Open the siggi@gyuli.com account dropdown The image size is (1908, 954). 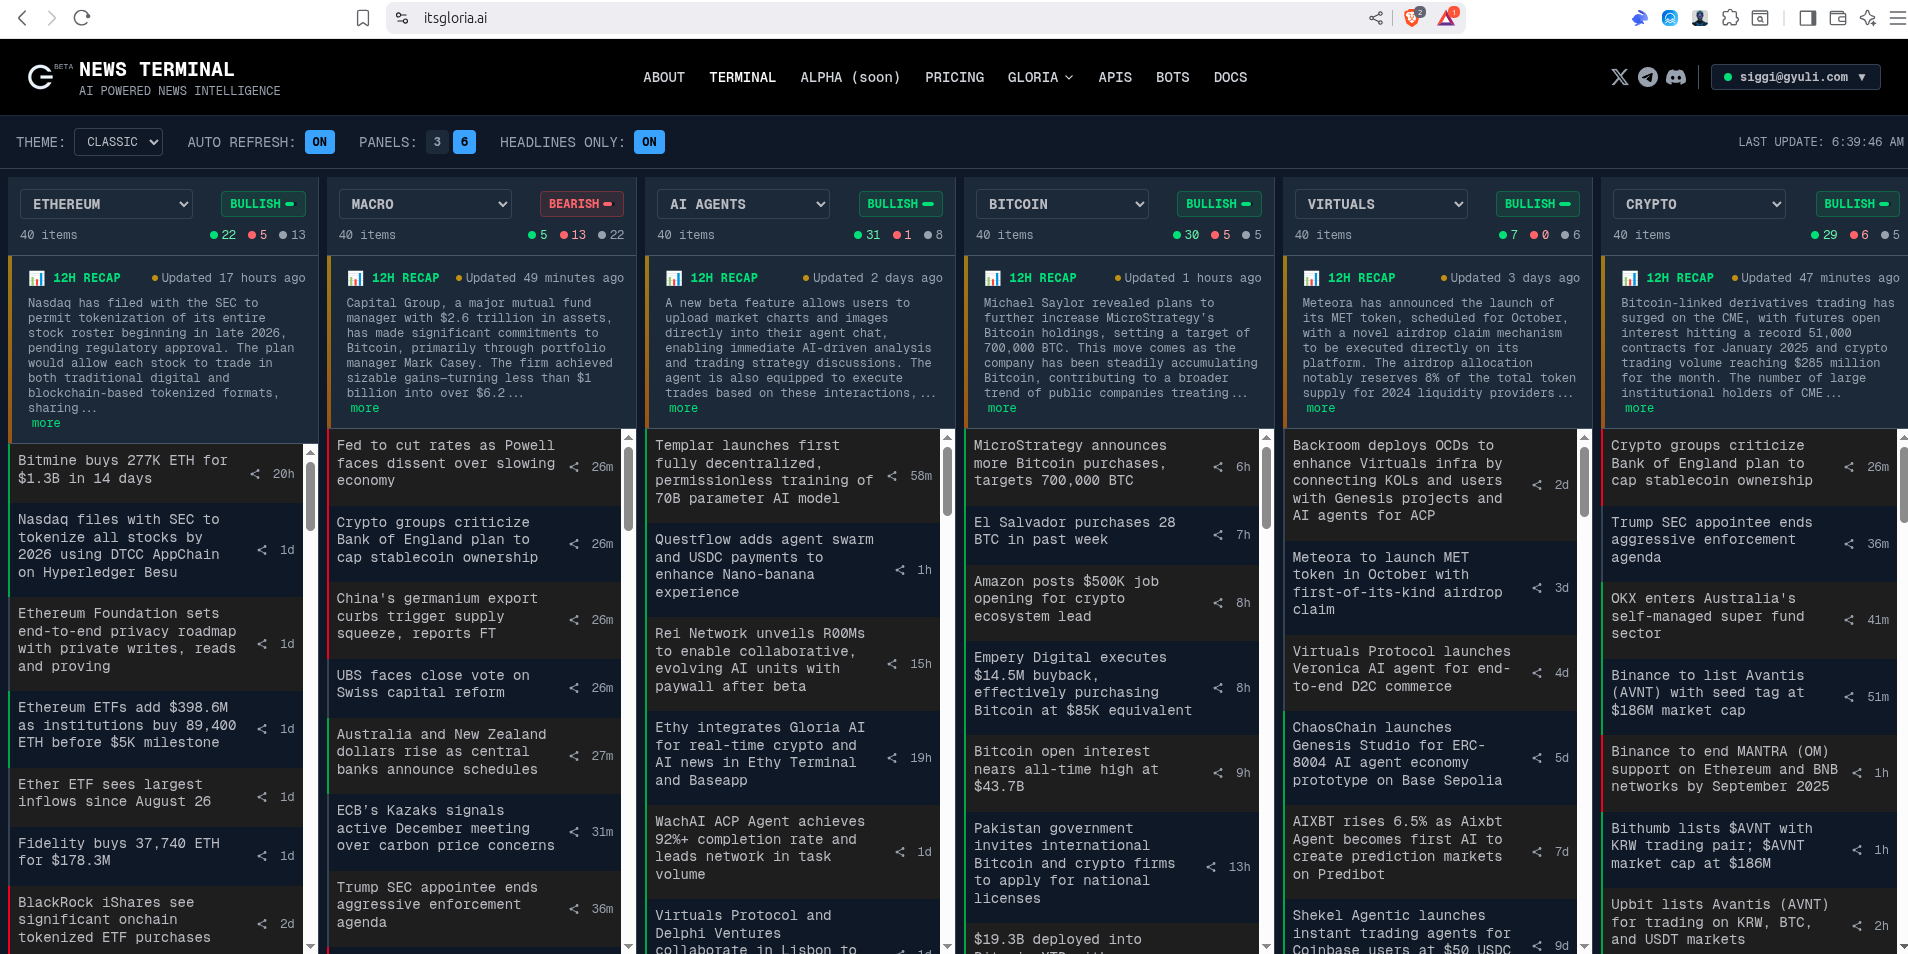coord(1795,77)
